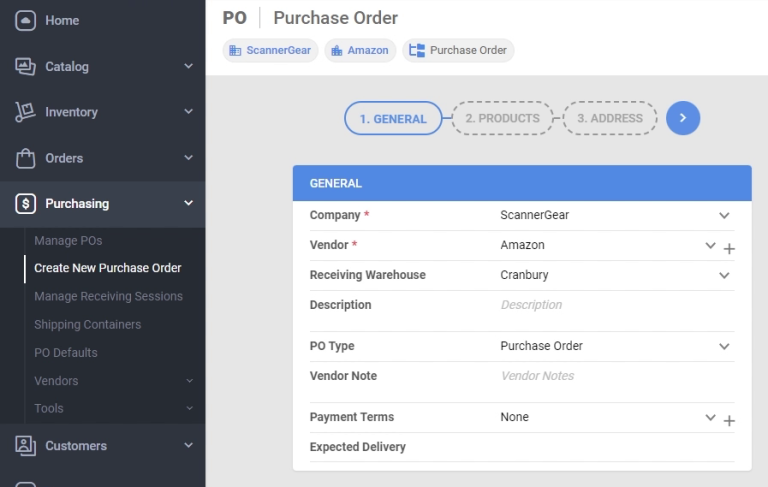Expand the Vendors submenu chevron
The height and width of the screenshot is (487, 768).
click(190, 381)
